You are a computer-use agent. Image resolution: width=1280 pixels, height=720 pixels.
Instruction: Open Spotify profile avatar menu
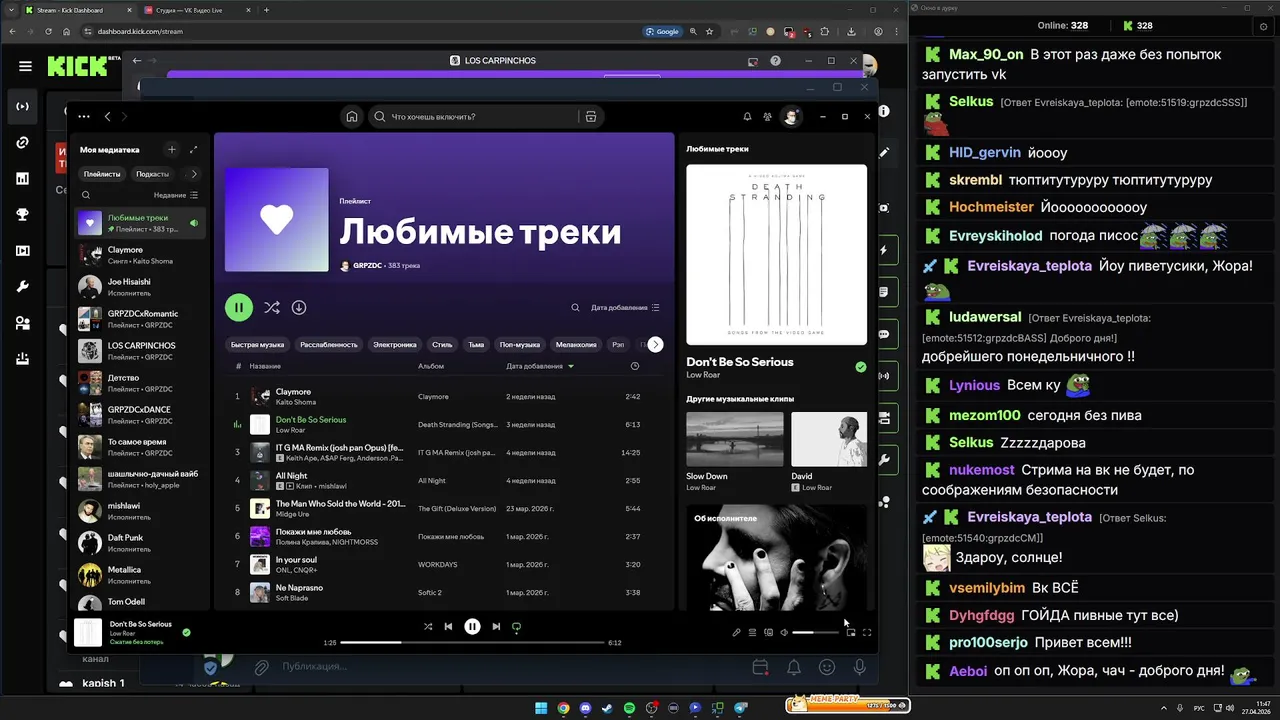[791, 117]
